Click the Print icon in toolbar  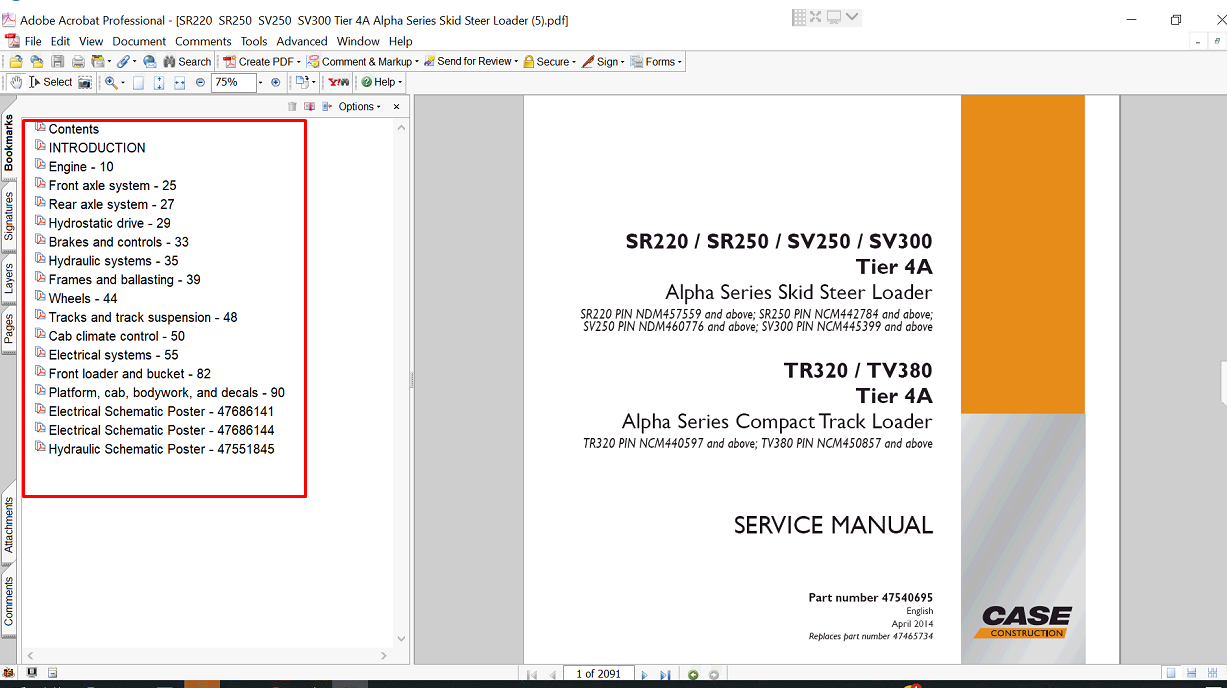[77, 62]
